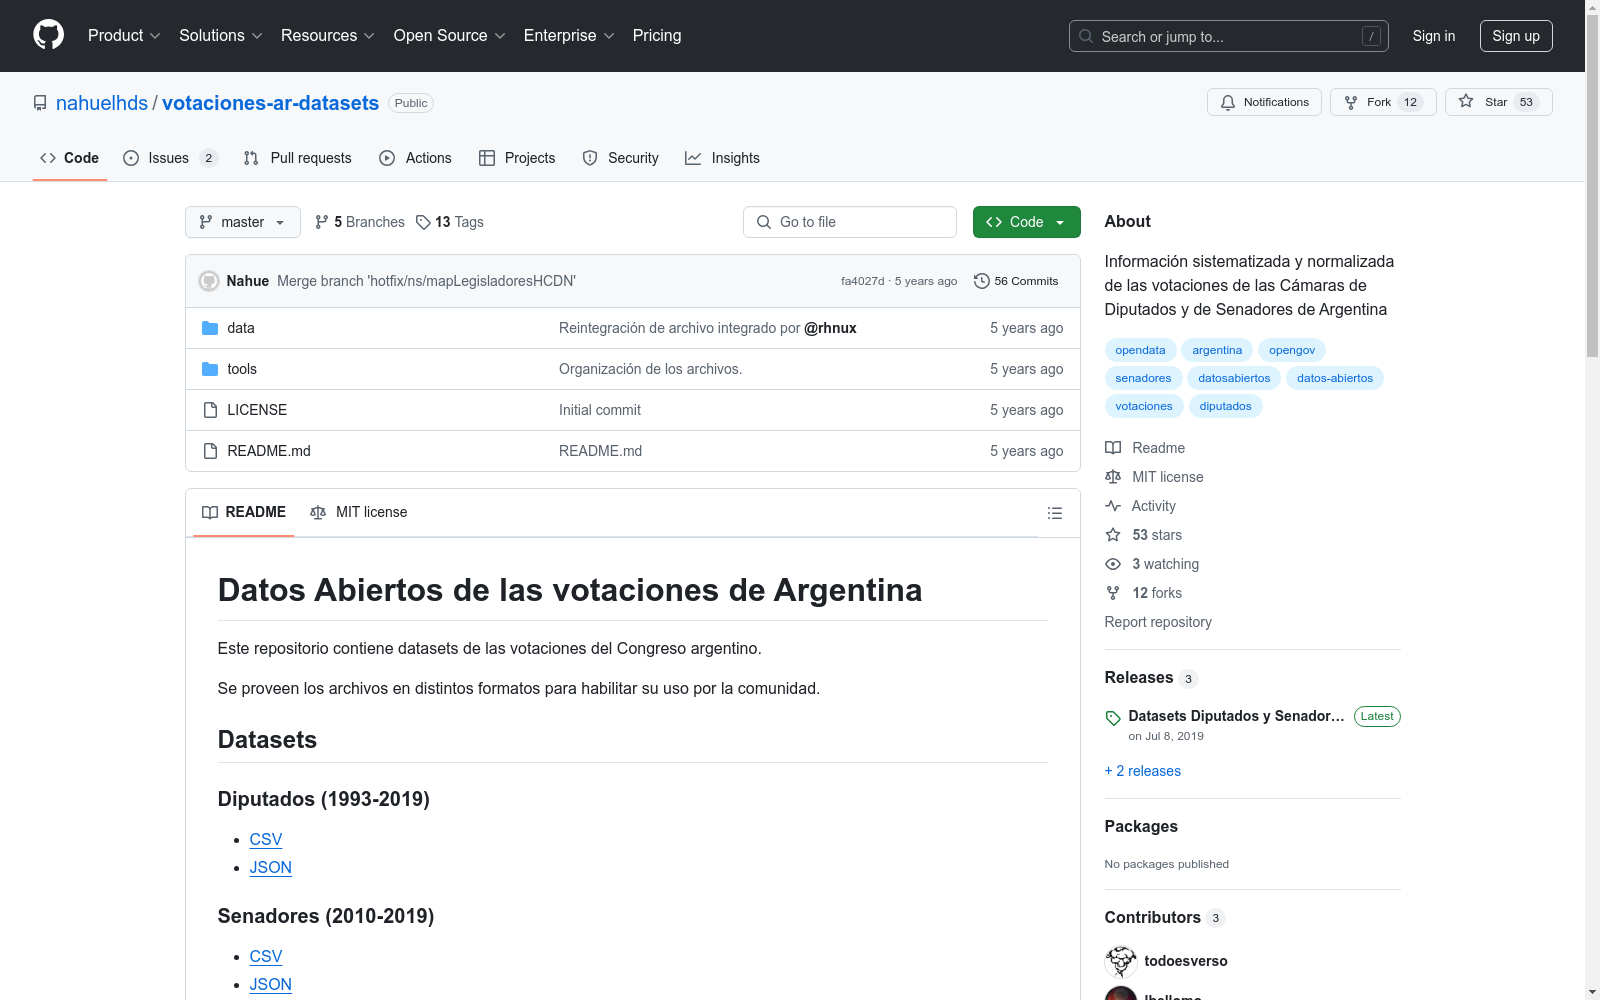Focus the Search or jump to field
This screenshot has height=1000, width=1600.
pyautogui.click(x=1229, y=36)
